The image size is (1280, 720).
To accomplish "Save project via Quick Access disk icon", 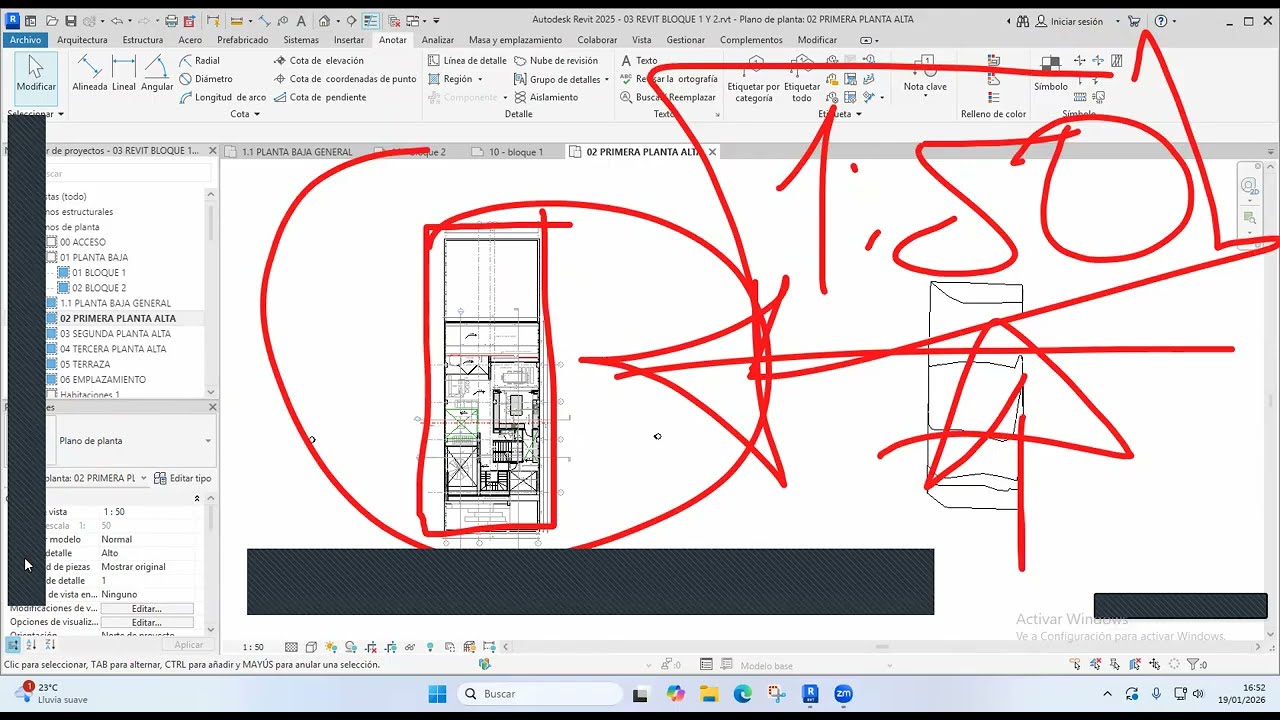I will click(70, 21).
